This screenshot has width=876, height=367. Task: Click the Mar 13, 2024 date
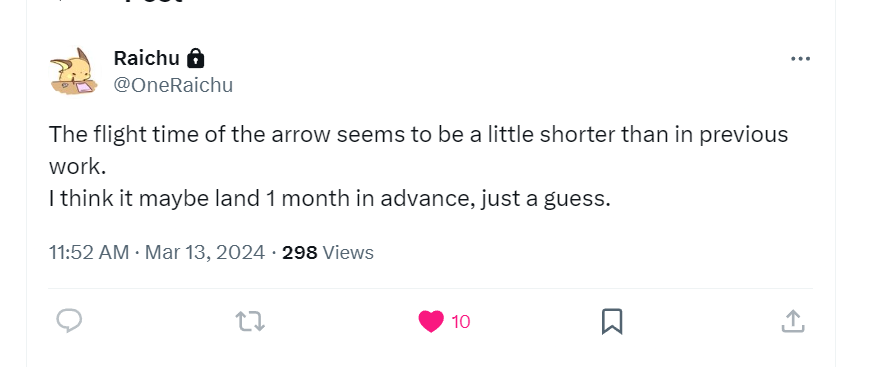pos(205,252)
